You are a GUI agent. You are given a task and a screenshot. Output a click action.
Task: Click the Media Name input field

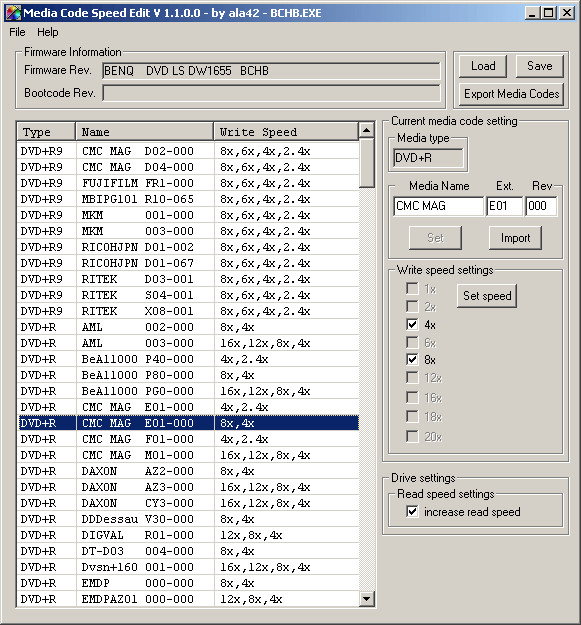[438, 206]
